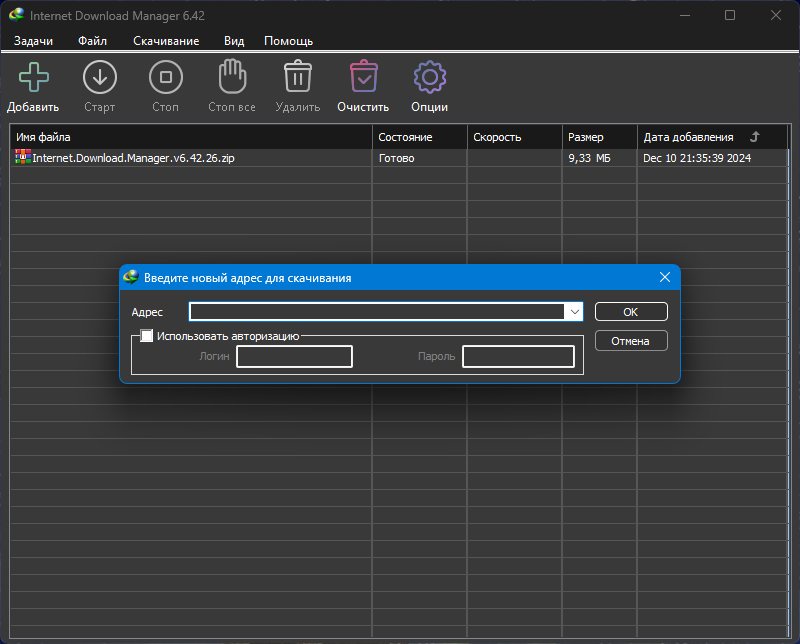
Task: Click the Удалить trash can icon
Action: (297, 77)
